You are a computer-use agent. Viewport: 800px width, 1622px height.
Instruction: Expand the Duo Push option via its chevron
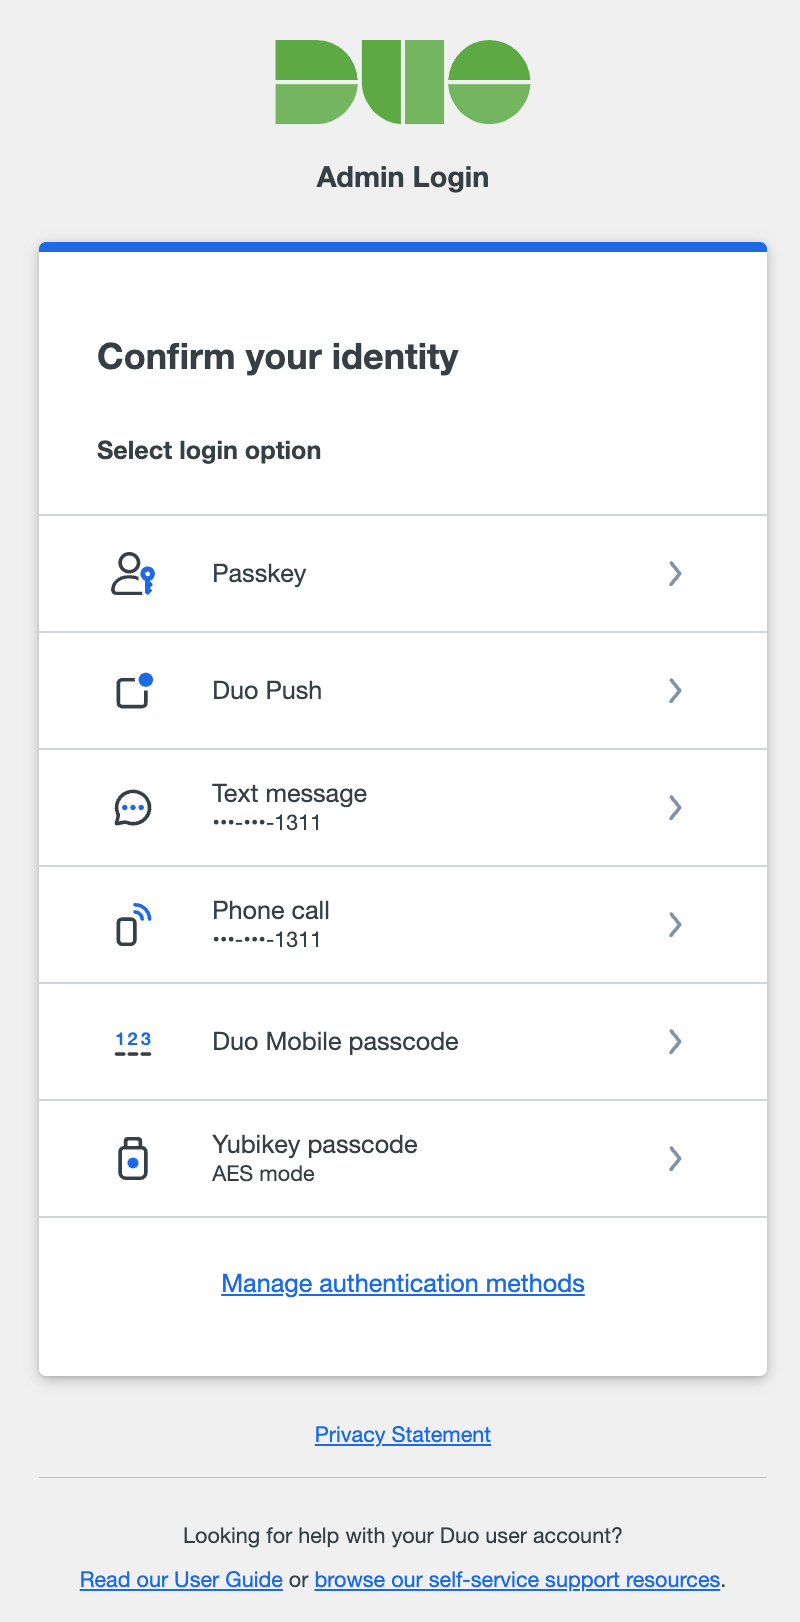coord(675,690)
